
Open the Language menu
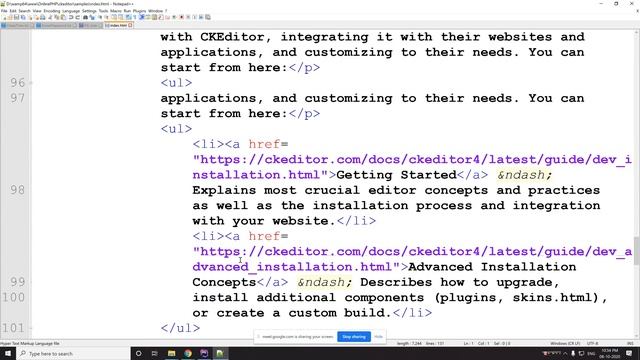click(x=71, y=11)
